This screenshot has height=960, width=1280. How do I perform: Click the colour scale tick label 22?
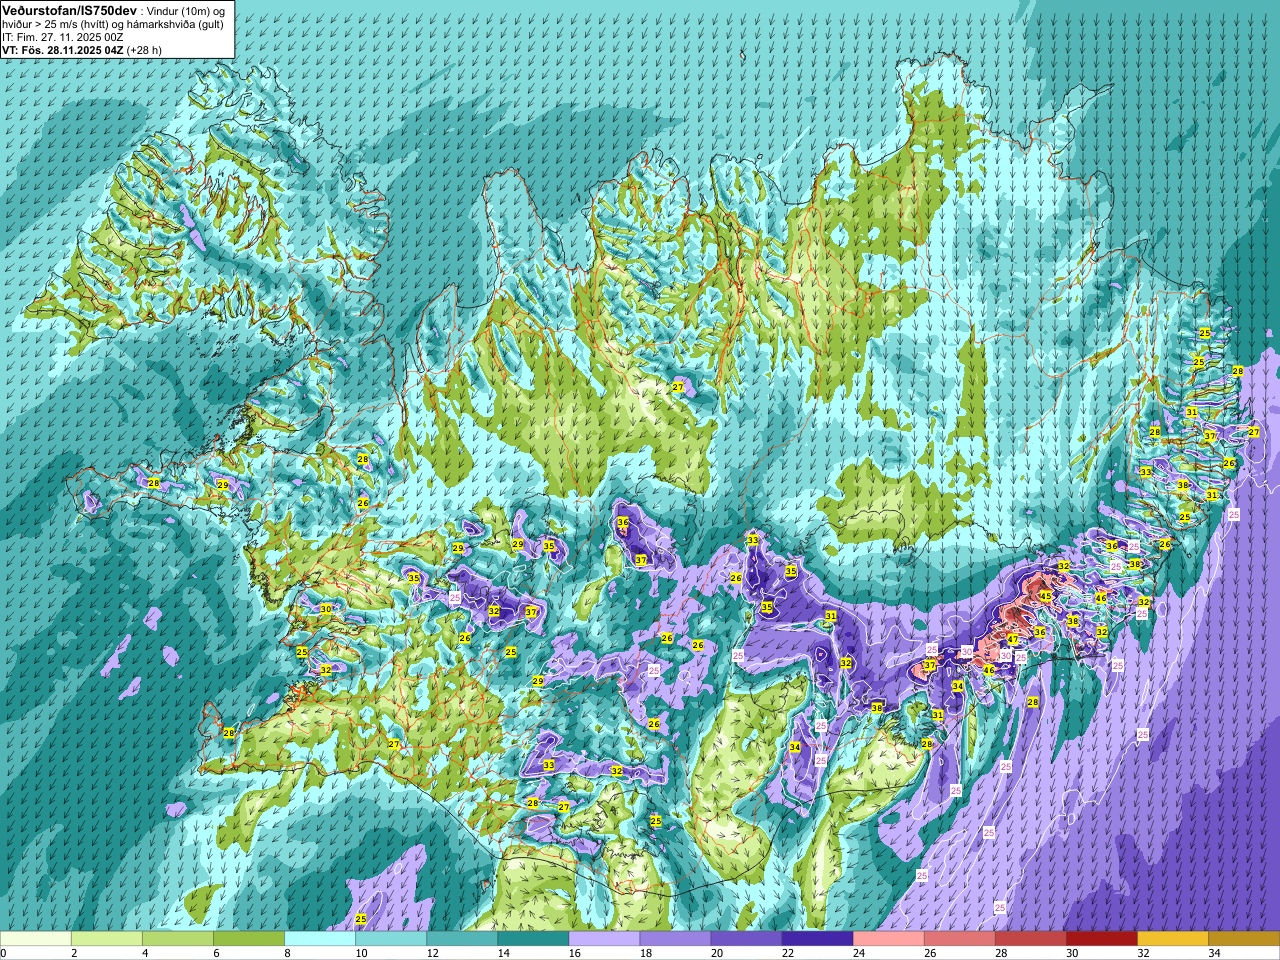point(788,953)
